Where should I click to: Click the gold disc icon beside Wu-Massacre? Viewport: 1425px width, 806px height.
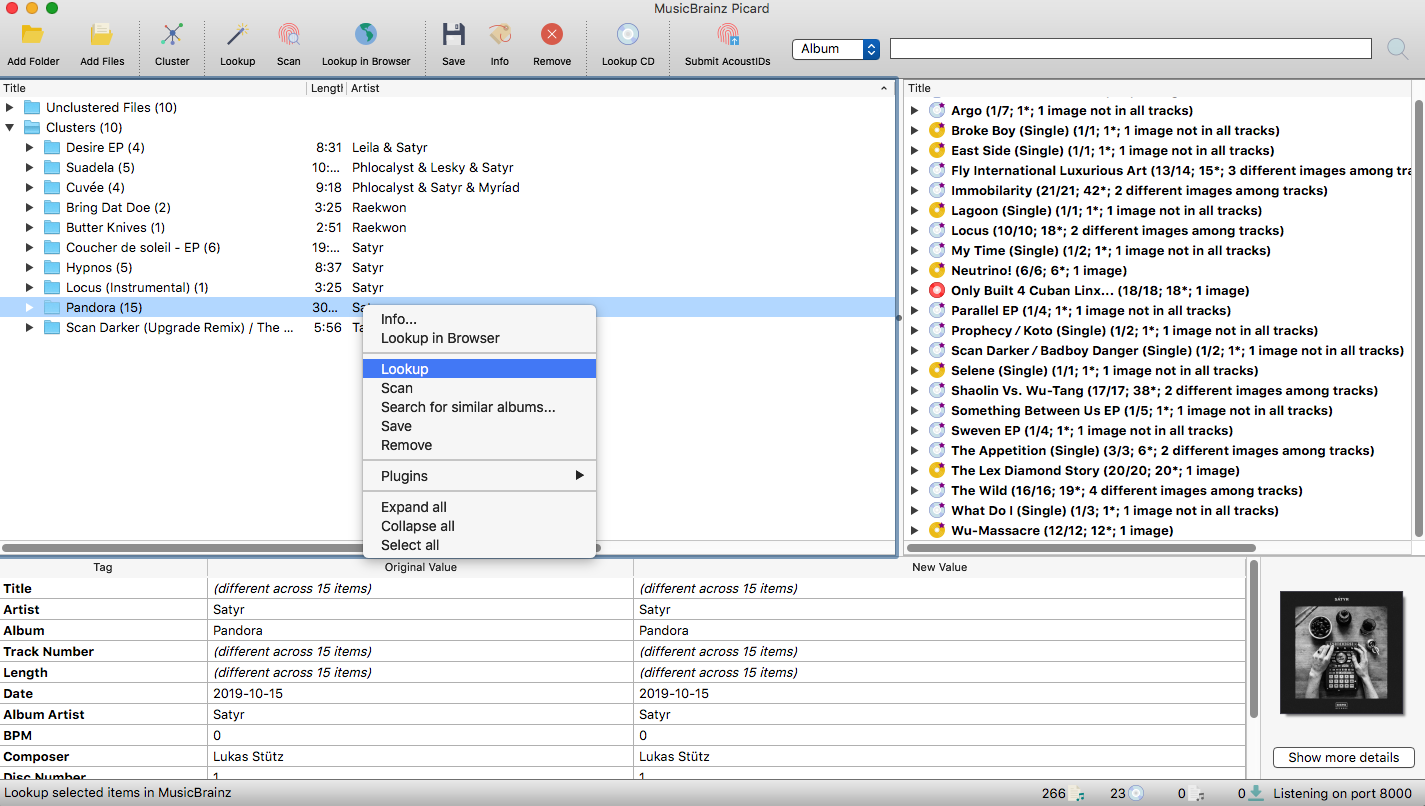click(937, 530)
